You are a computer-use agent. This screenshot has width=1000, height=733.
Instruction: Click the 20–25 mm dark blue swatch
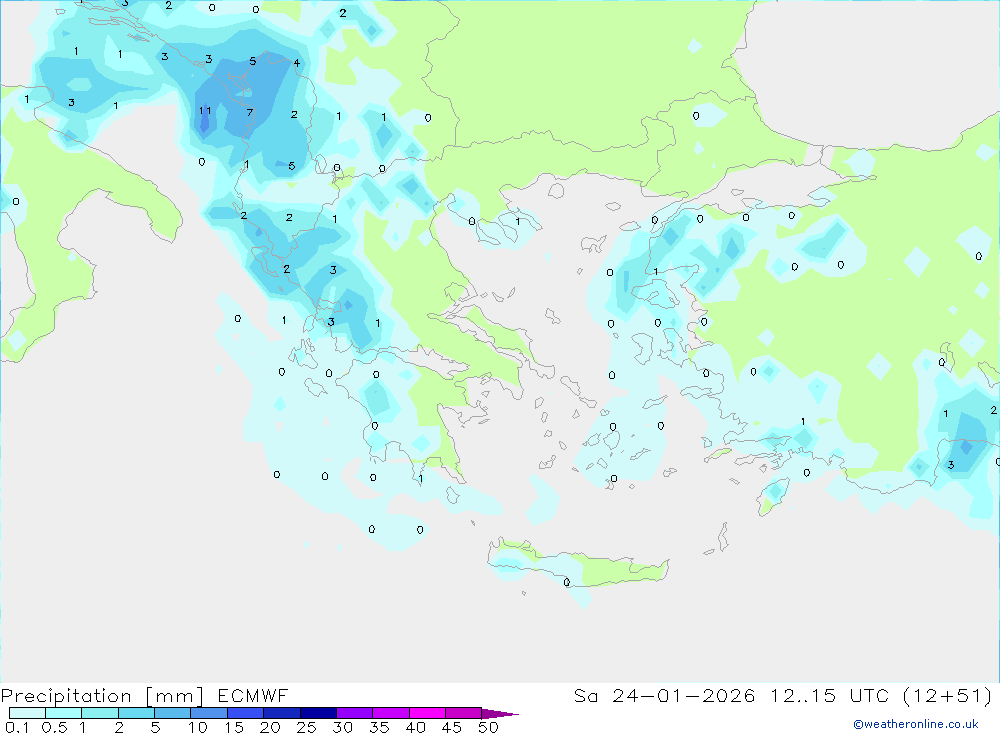tap(281, 713)
